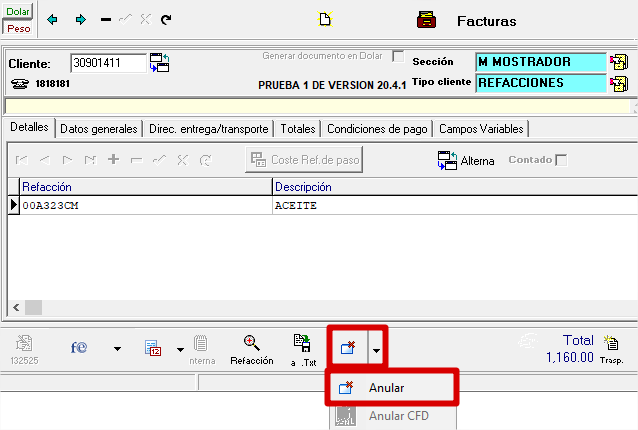Toggle the Contado checkbox
The width and height of the screenshot is (638, 430).
(x=562, y=160)
